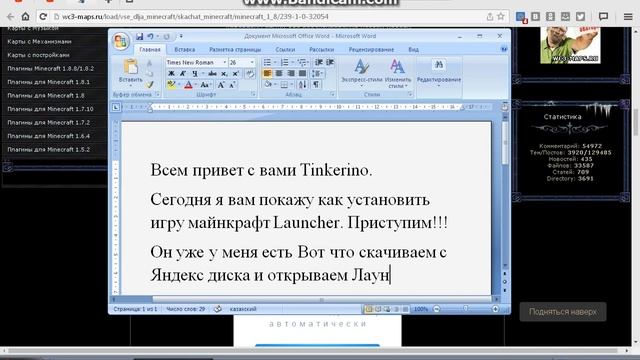The image size is (640, 360).
Task: Open Change Case (Aa) dropdown
Action: [x=205, y=85]
